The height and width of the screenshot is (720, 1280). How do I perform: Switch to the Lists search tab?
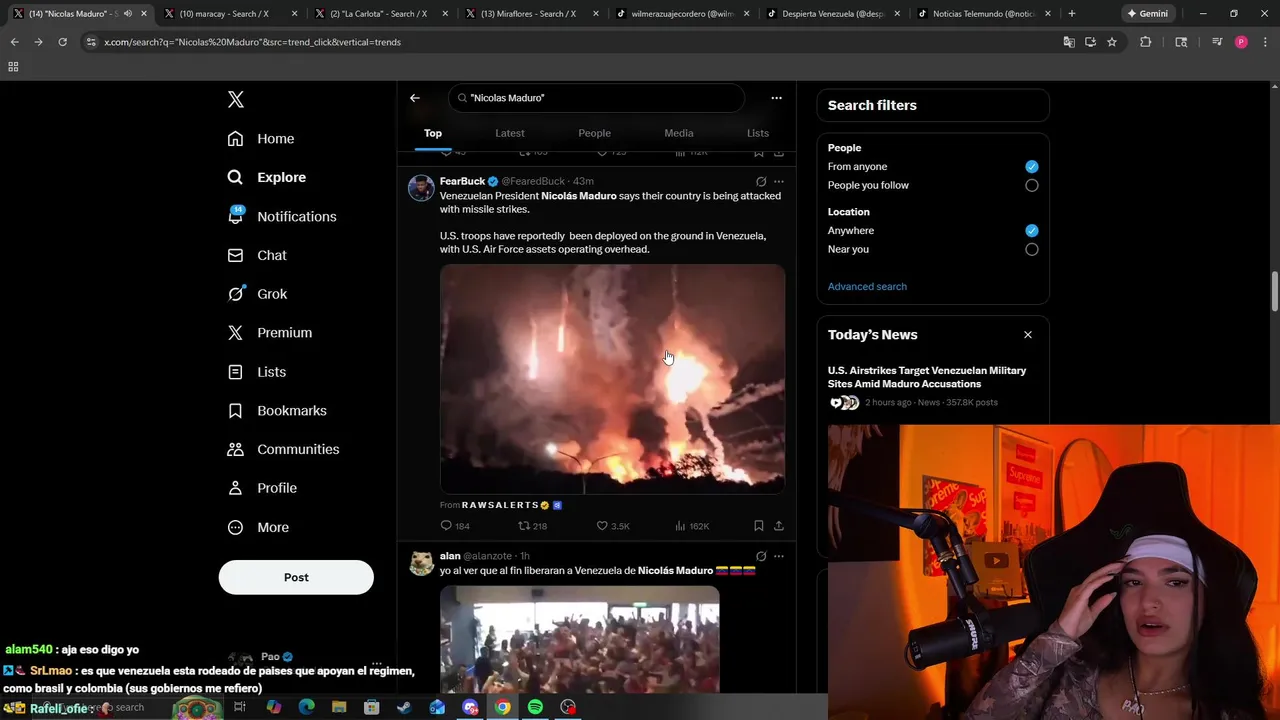click(758, 133)
